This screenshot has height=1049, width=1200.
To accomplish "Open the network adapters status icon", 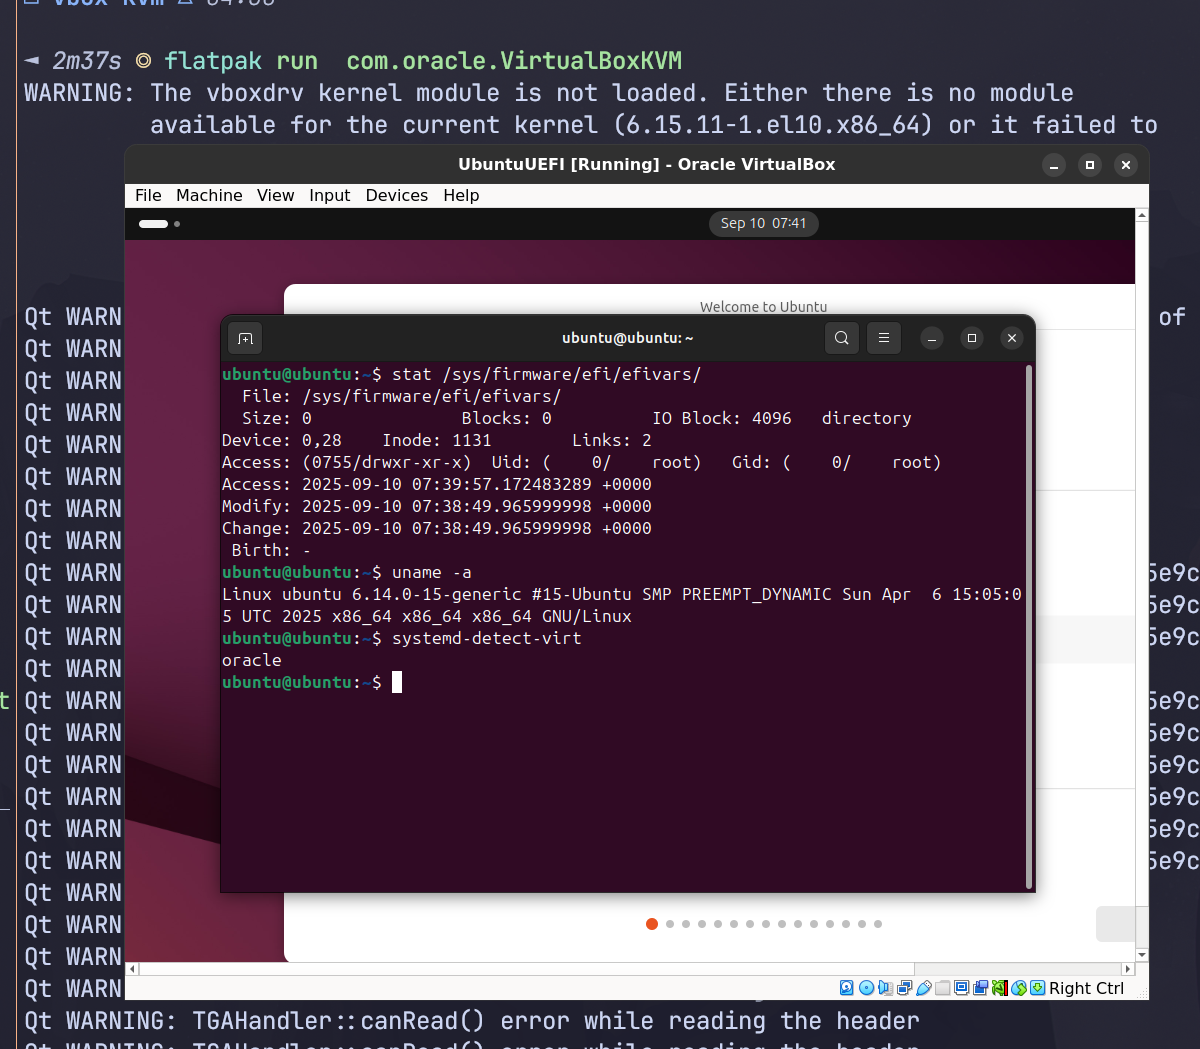I will (904, 988).
